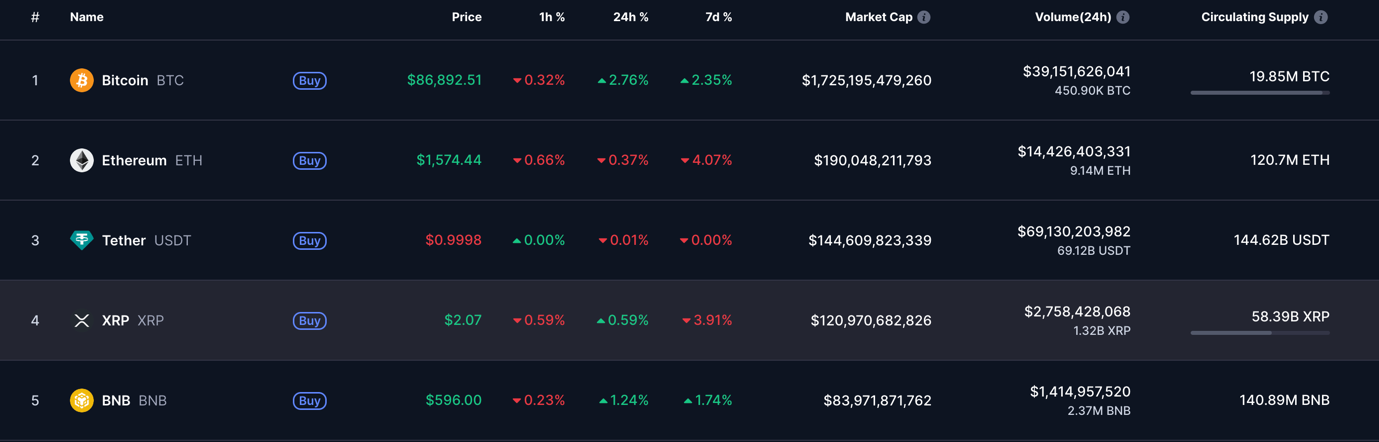
Task: Open the Bitcoin name link
Action: click(125, 80)
